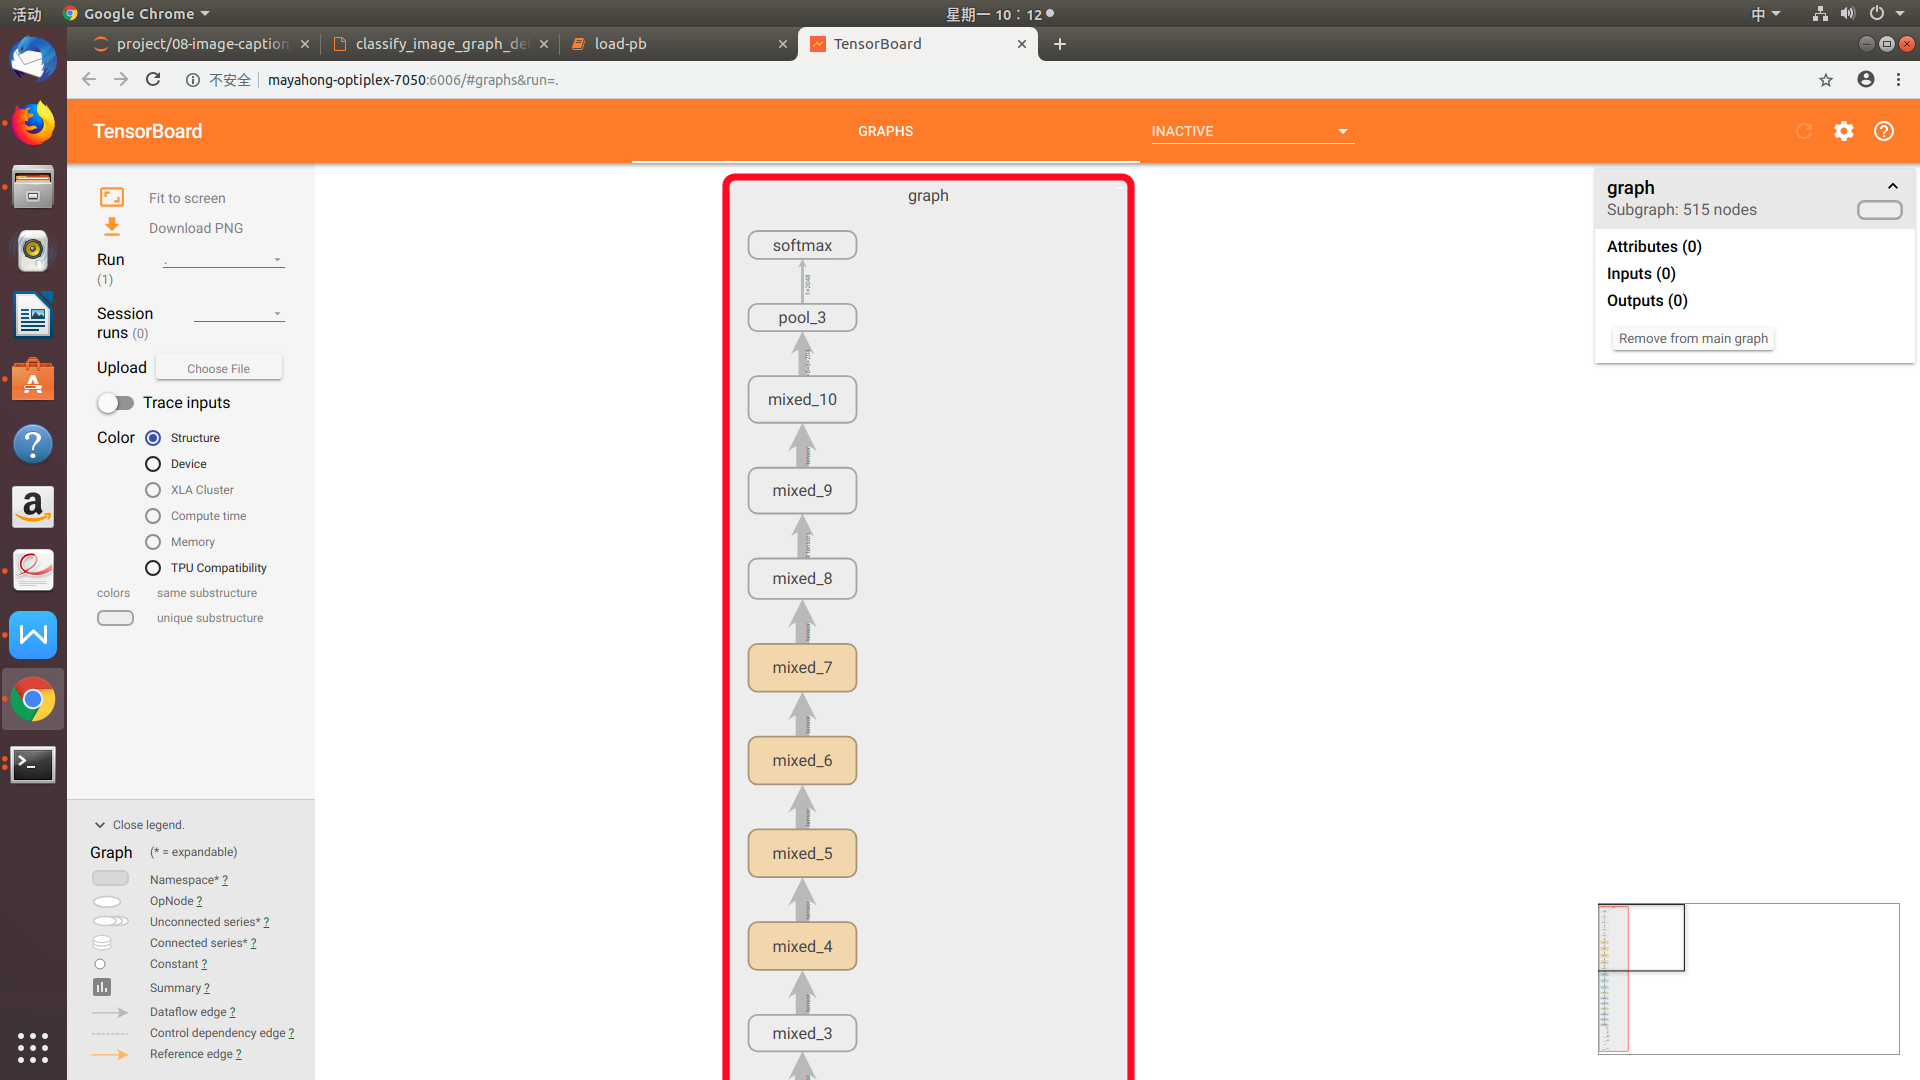Reload the browser page
1920x1080 pixels.
pos(153,79)
